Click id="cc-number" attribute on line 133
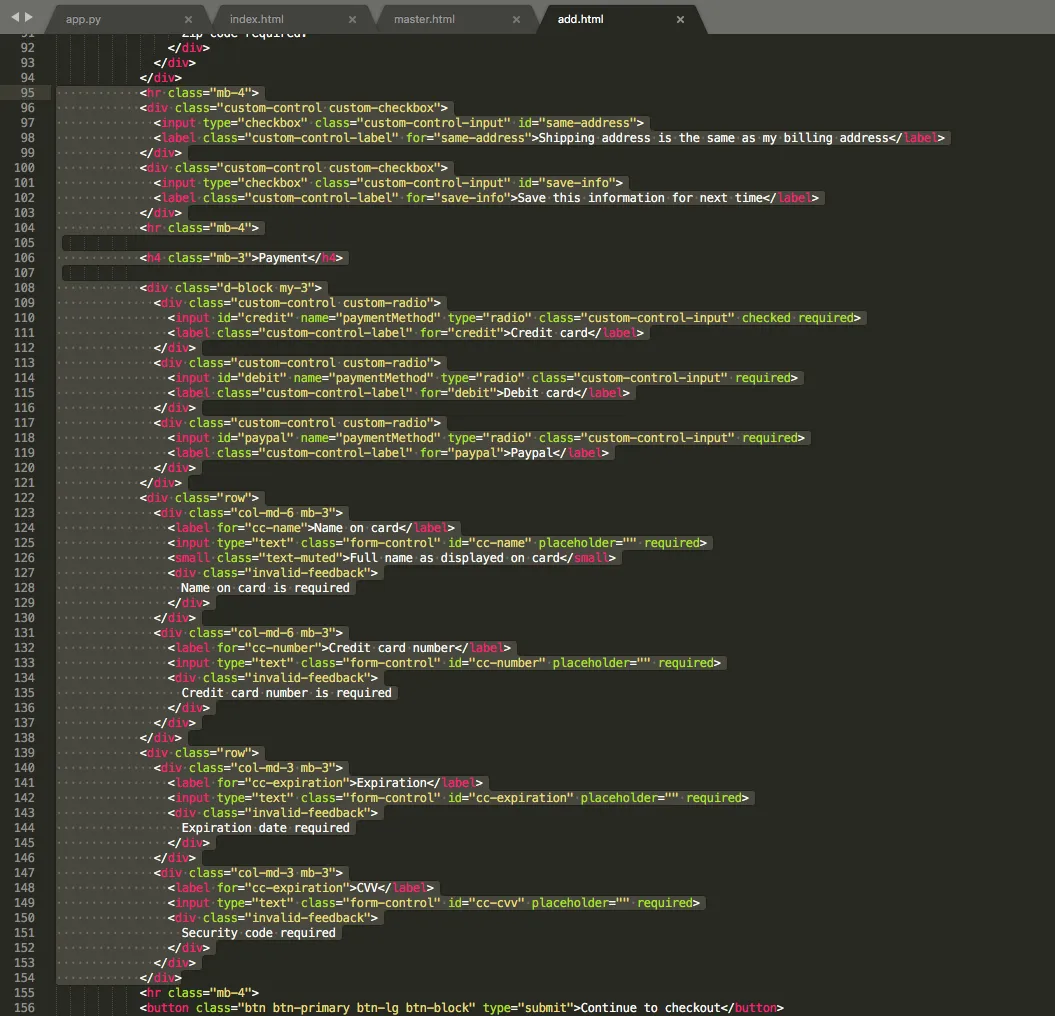 (x=497, y=663)
